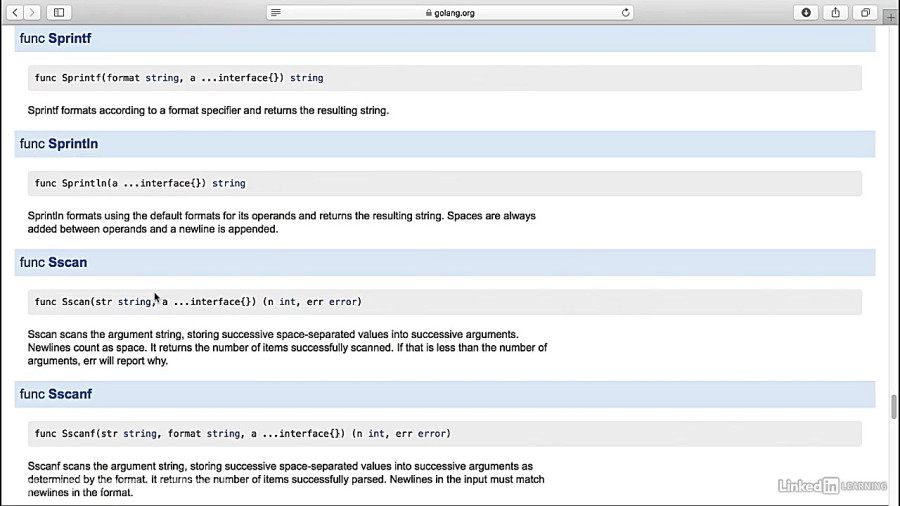
Task: Click the Sscanf function signature code
Action: click(x=242, y=434)
